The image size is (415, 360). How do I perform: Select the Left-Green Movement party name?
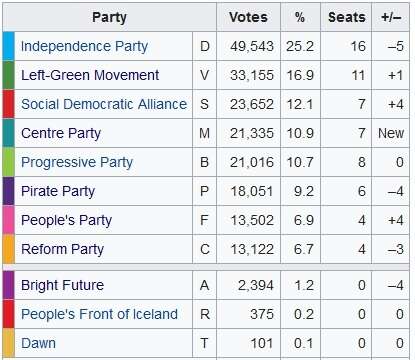click(x=90, y=75)
